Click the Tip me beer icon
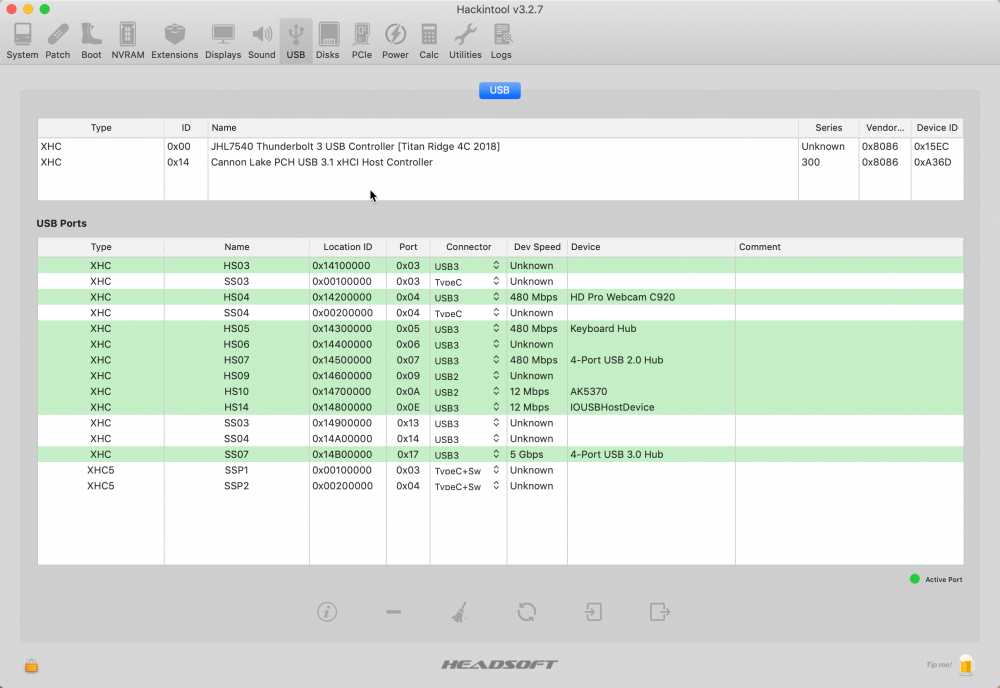 pos(966,664)
